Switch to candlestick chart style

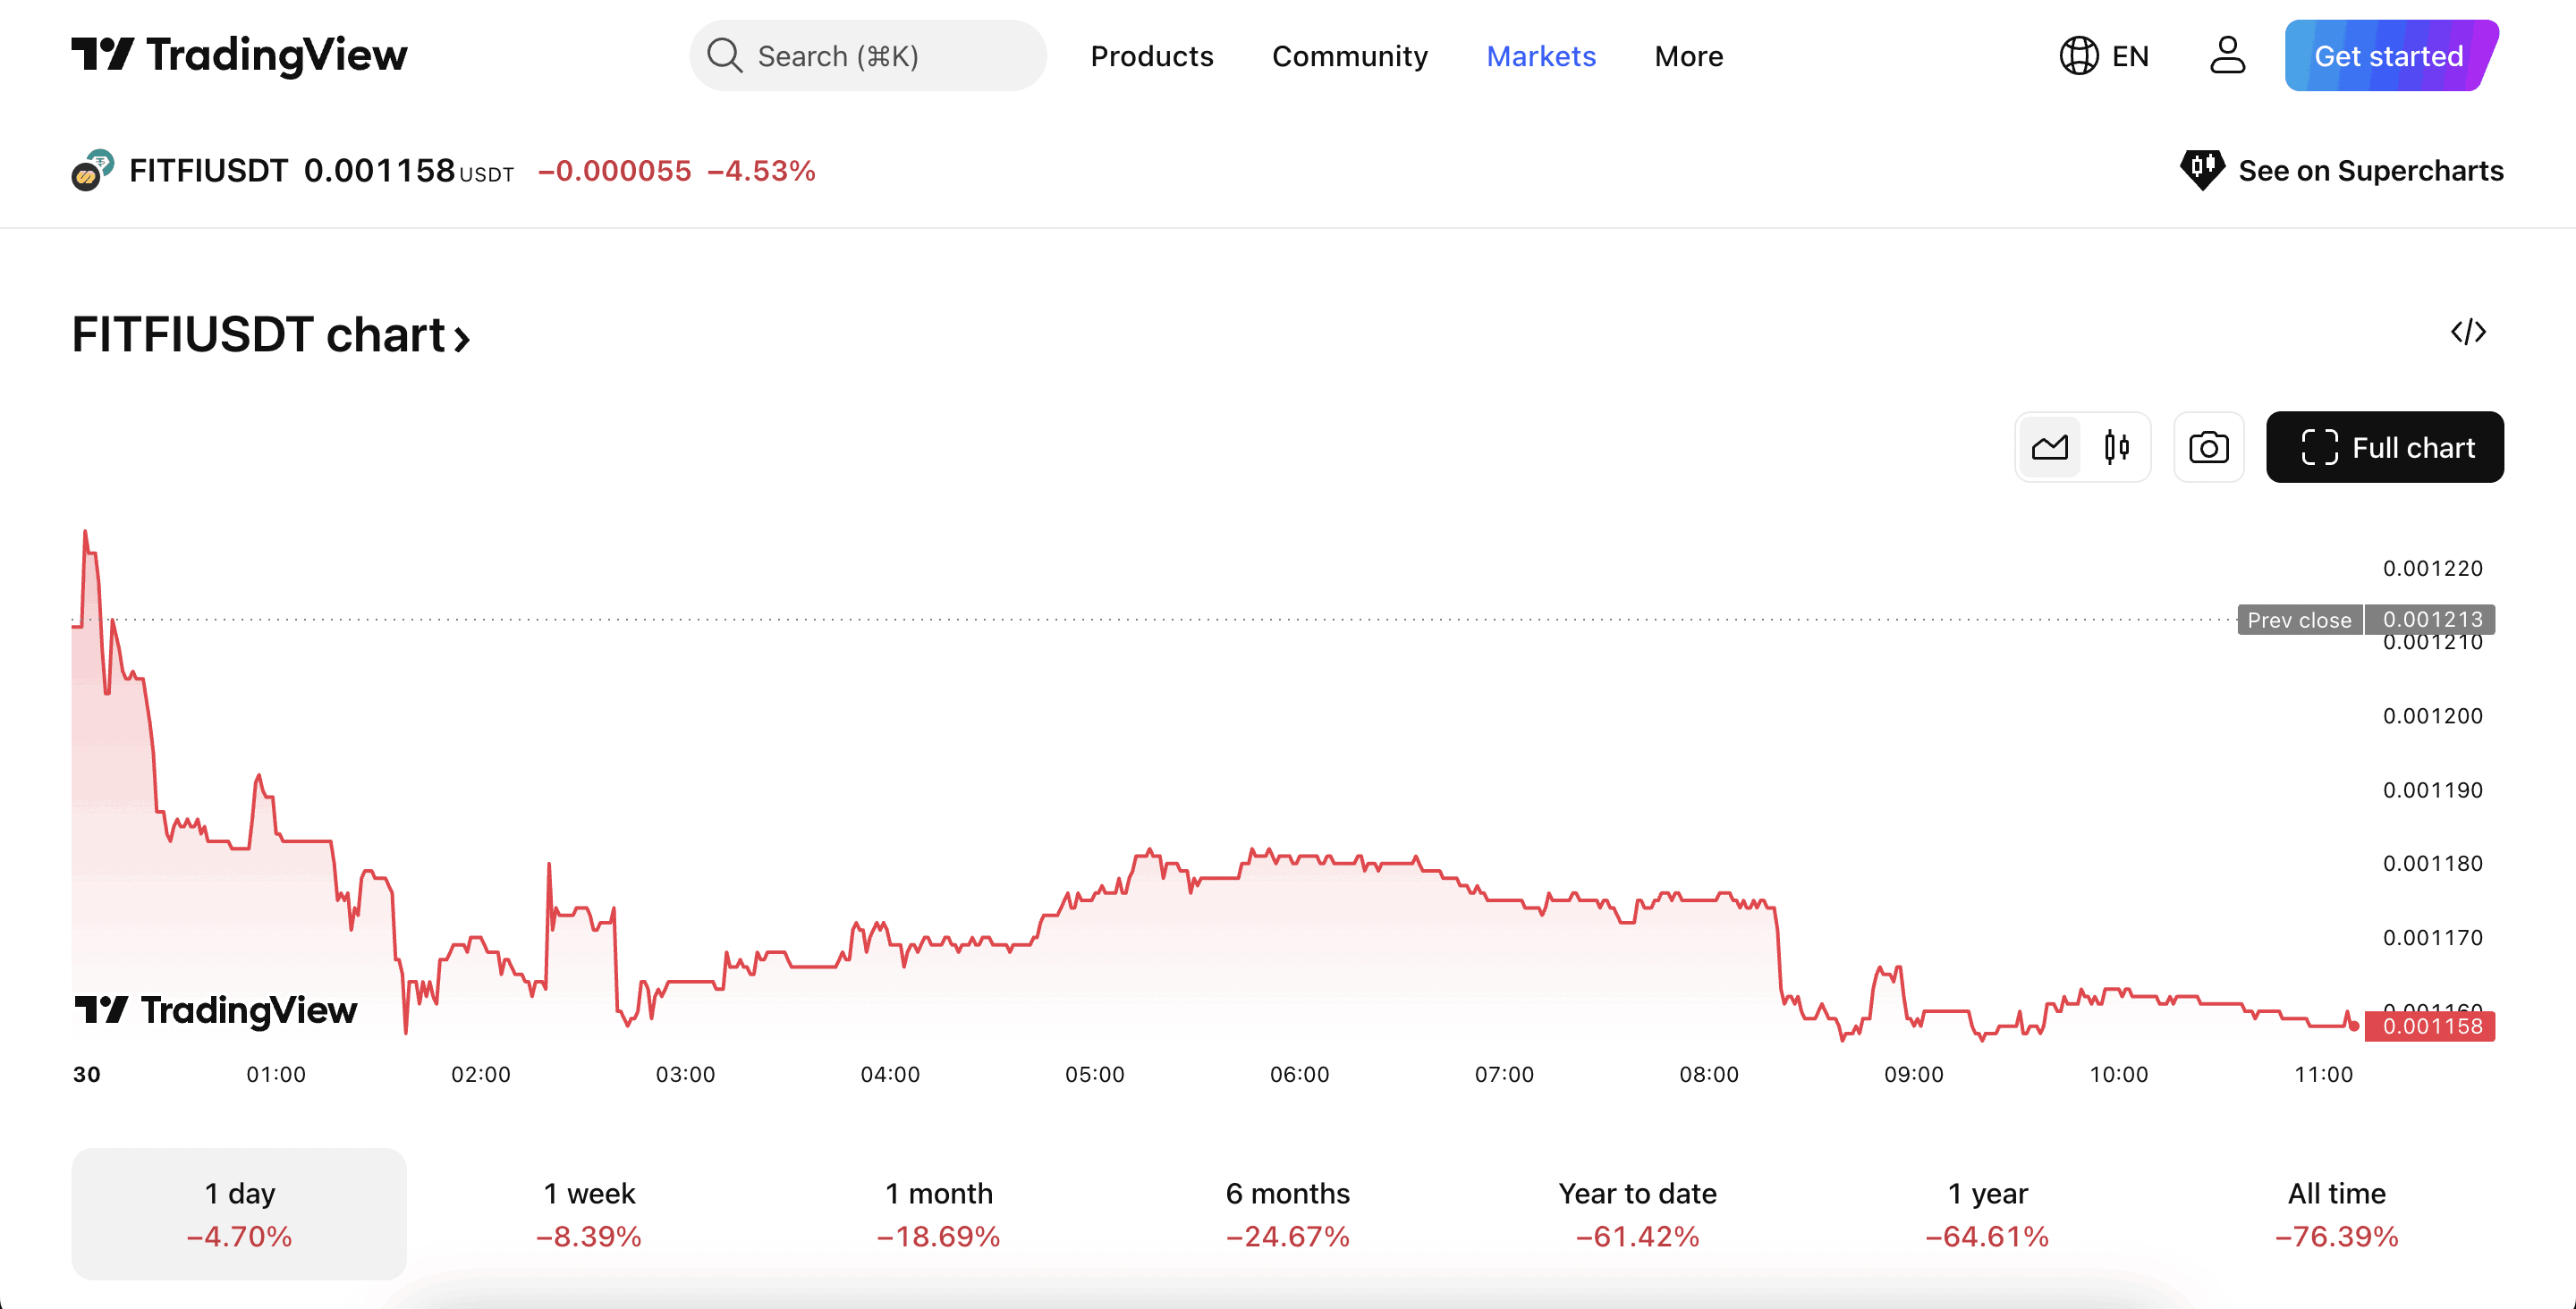[x=2116, y=447]
